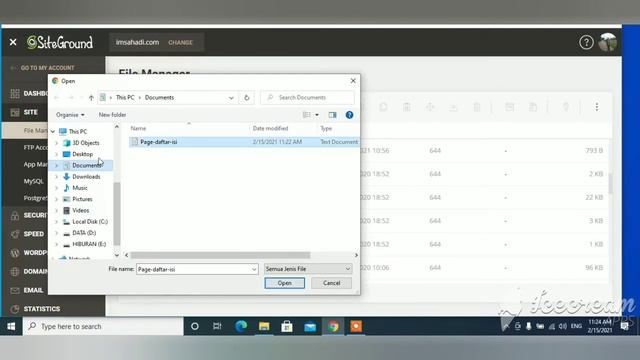The width and height of the screenshot is (640, 360).
Task: Open the orange recorder app on taskbar
Action: (356, 326)
